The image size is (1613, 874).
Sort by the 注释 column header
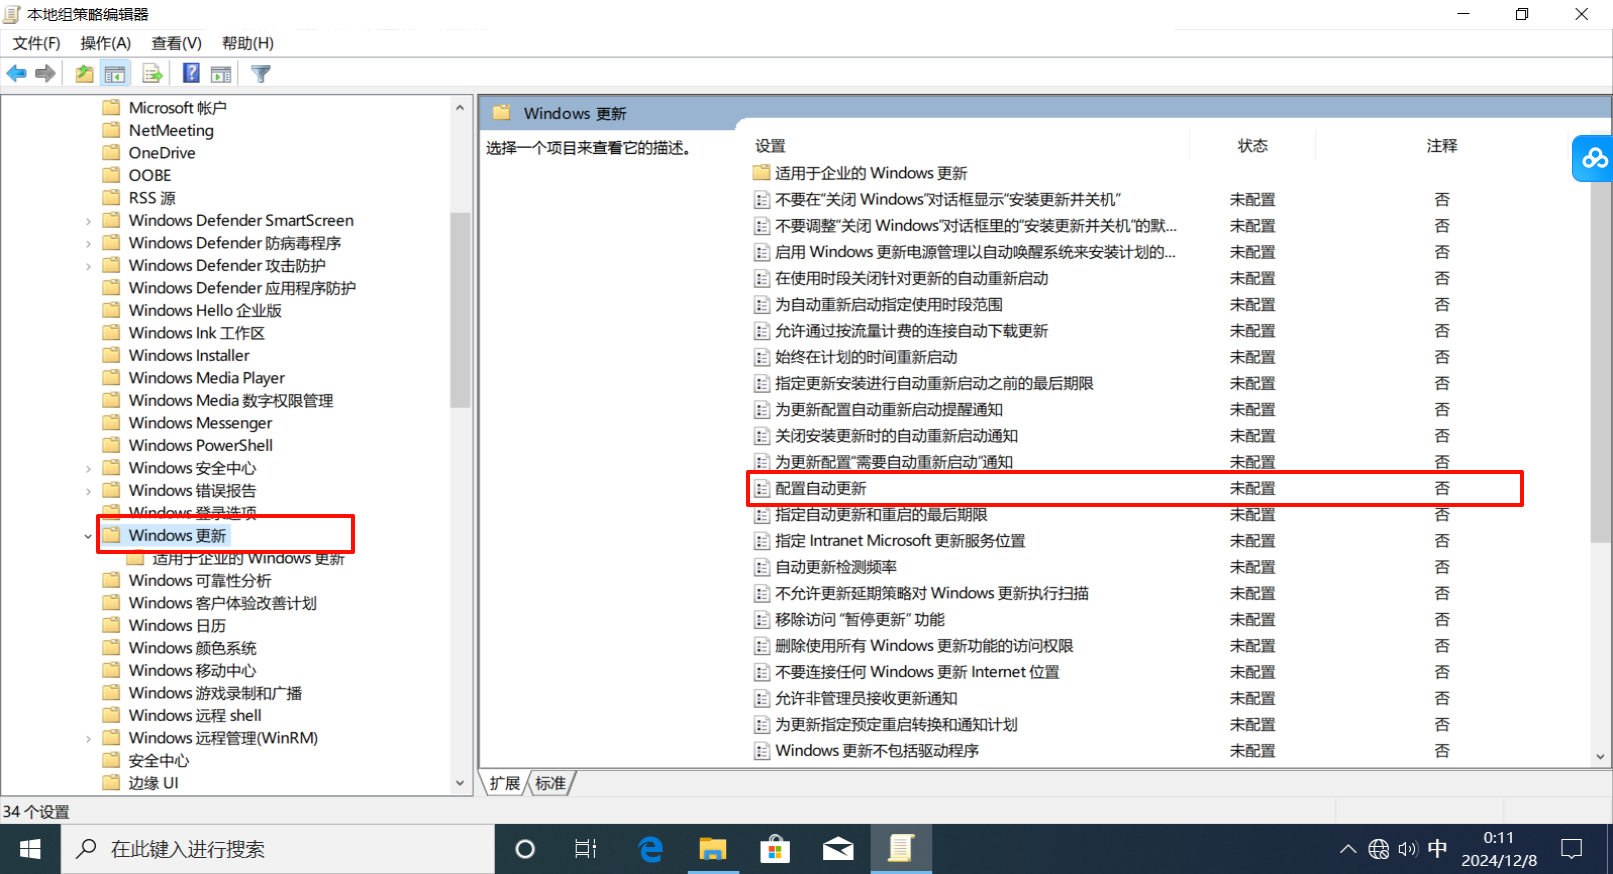click(1442, 146)
